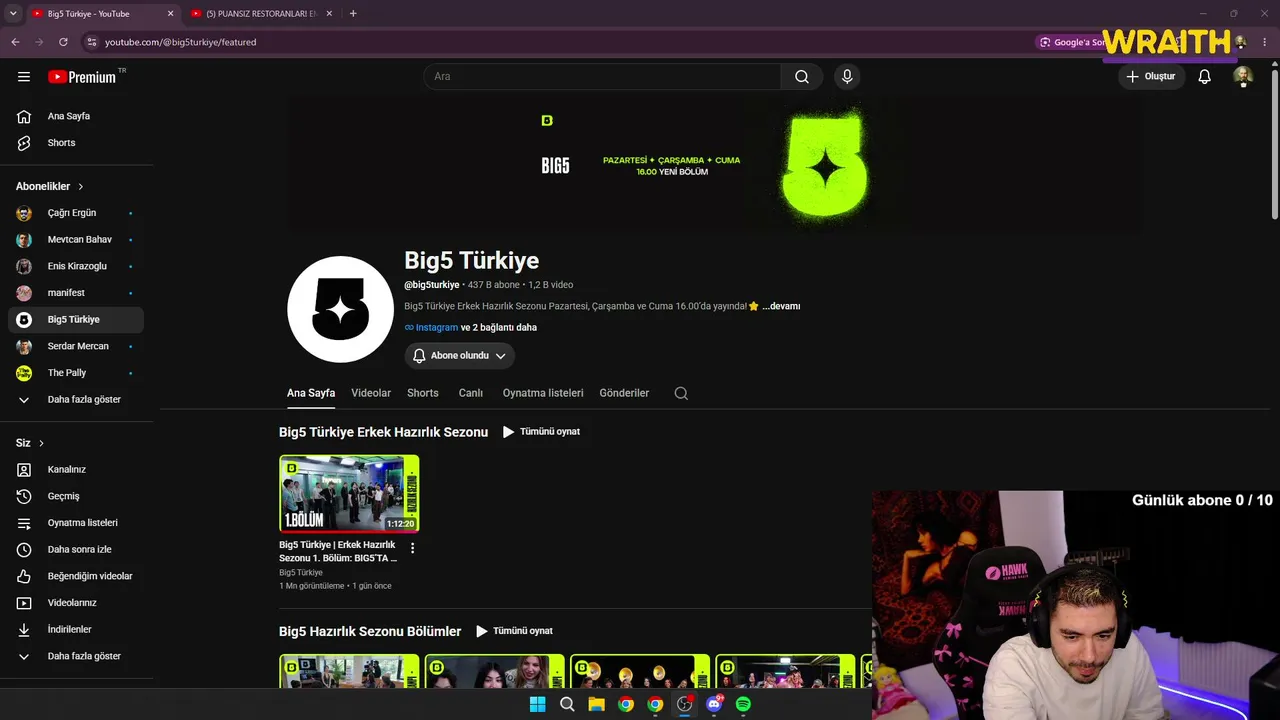
Task: Open more options for 1. Bölüm video
Action: (x=412, y=548)
